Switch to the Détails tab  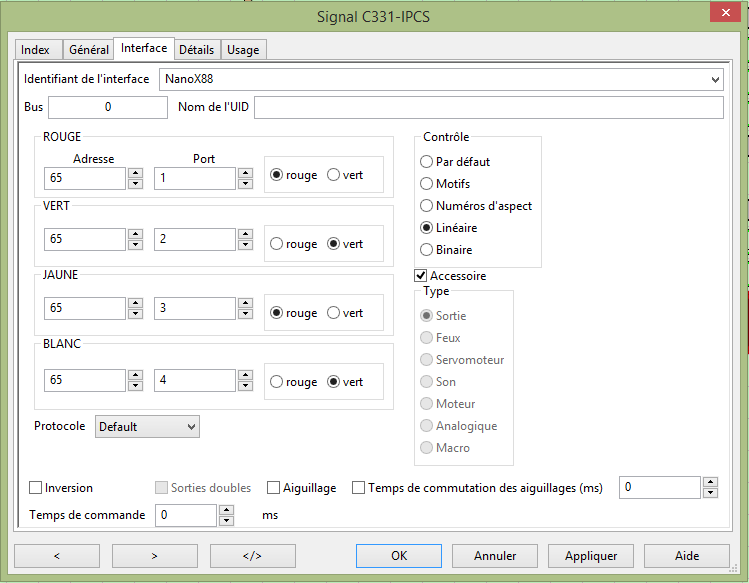coord(196,49)
